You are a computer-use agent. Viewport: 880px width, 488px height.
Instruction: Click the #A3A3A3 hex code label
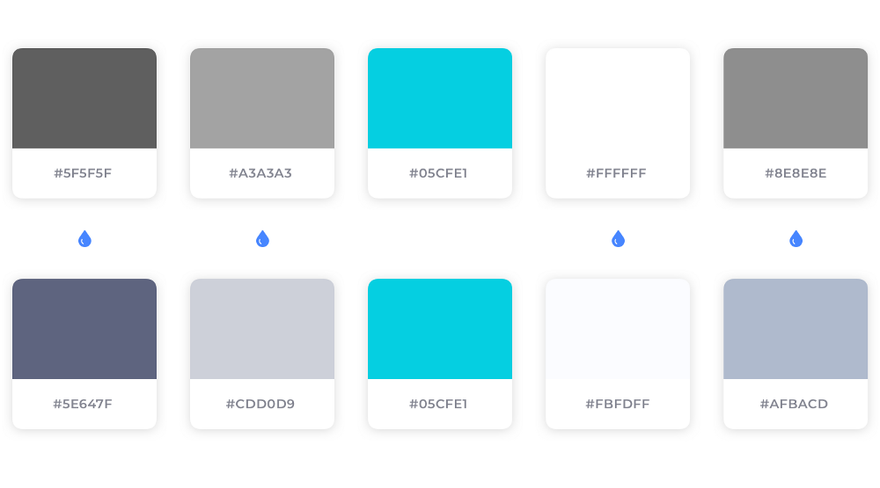click(260, 173)
